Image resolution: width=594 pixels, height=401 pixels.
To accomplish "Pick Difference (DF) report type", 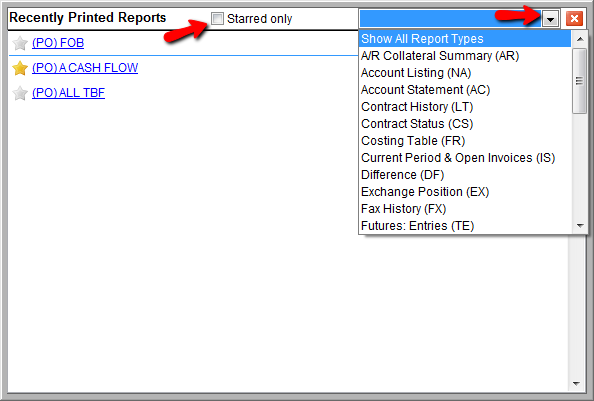I will pyautogui.click(x=465, y=175).
